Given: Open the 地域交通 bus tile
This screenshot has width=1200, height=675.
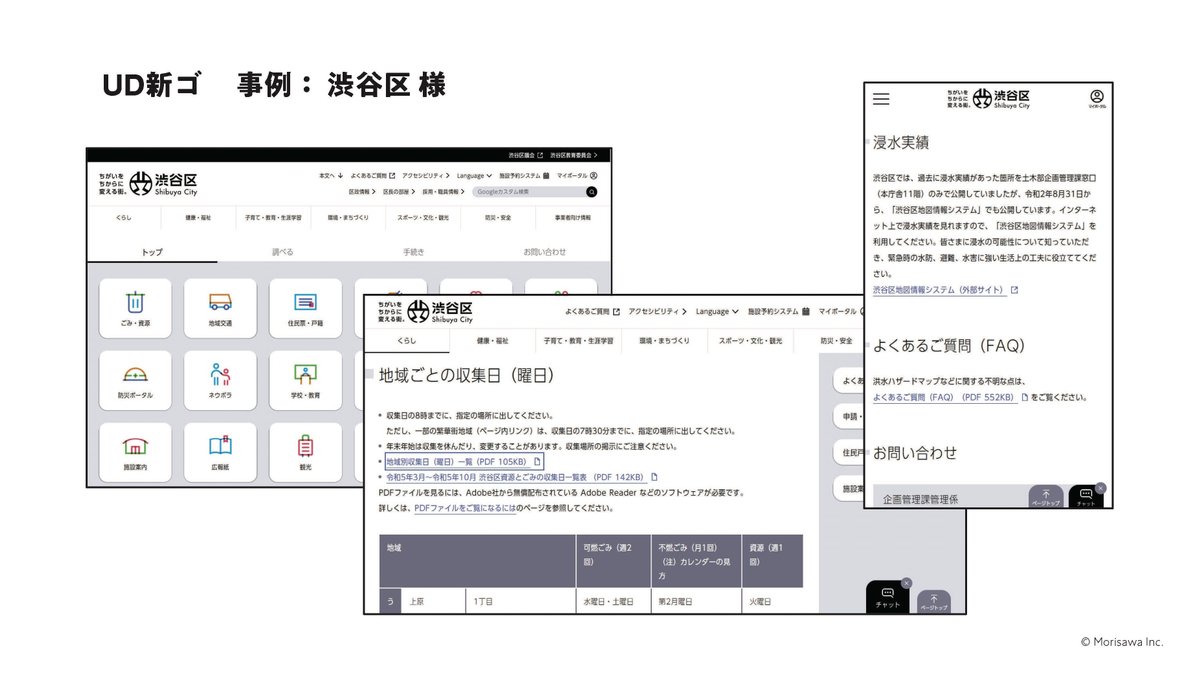Looking at the screenshot, I should tap(220, 309).
